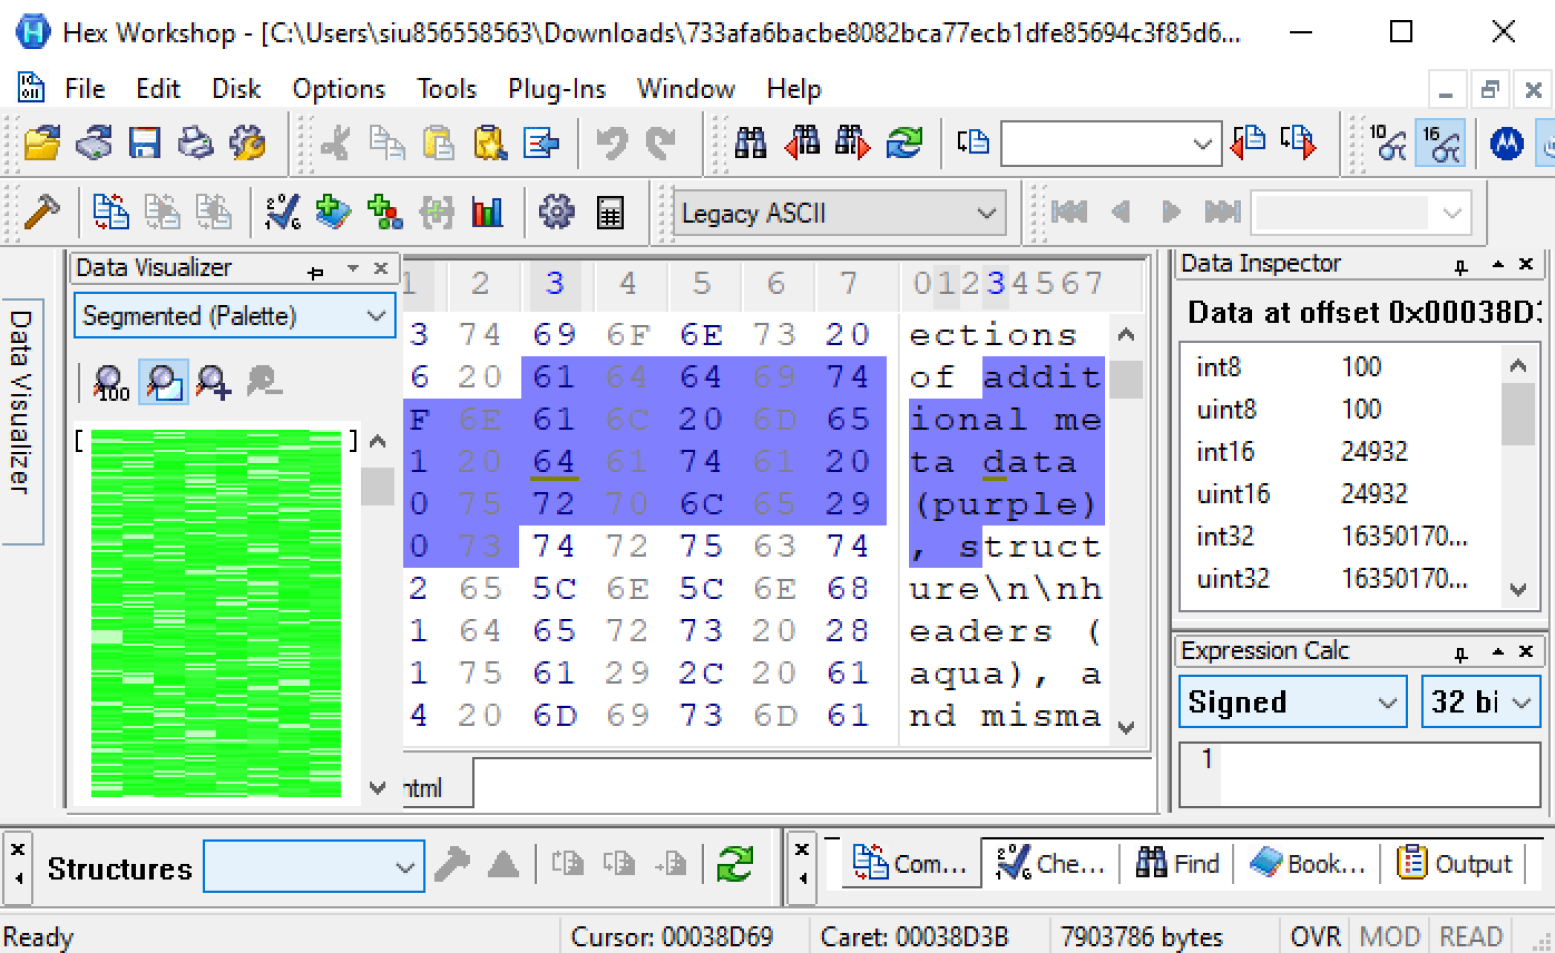Open the File menu
Screen dimensions: 1555x953
coord(85,89)
